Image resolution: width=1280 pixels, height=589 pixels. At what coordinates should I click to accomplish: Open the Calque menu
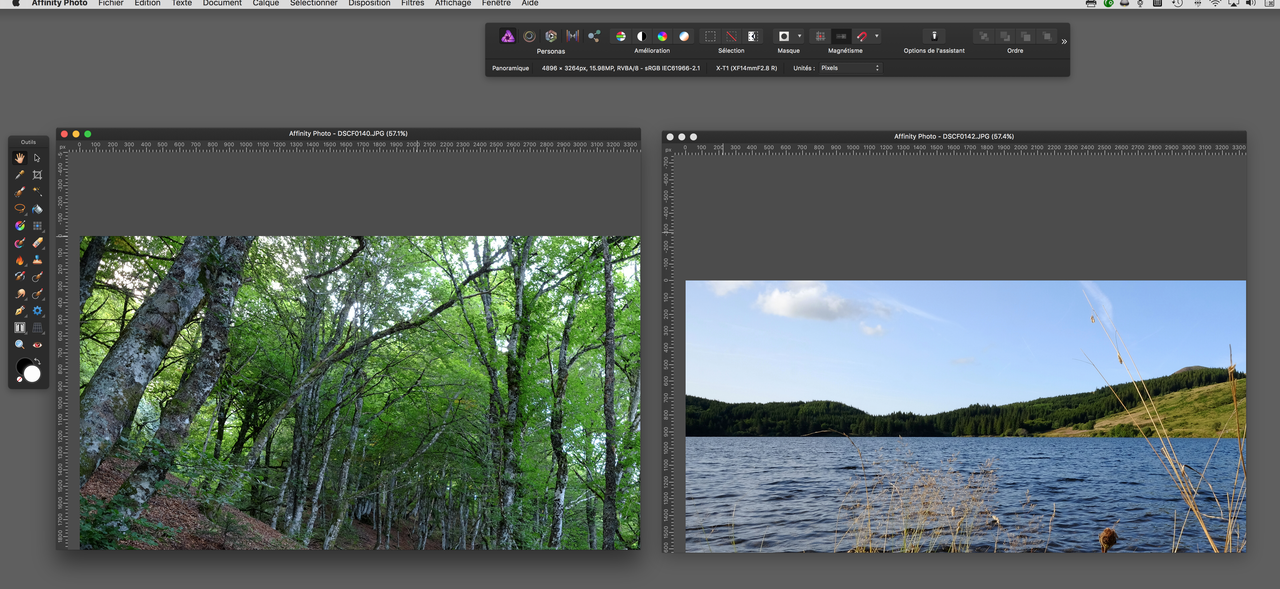point(266,3)
